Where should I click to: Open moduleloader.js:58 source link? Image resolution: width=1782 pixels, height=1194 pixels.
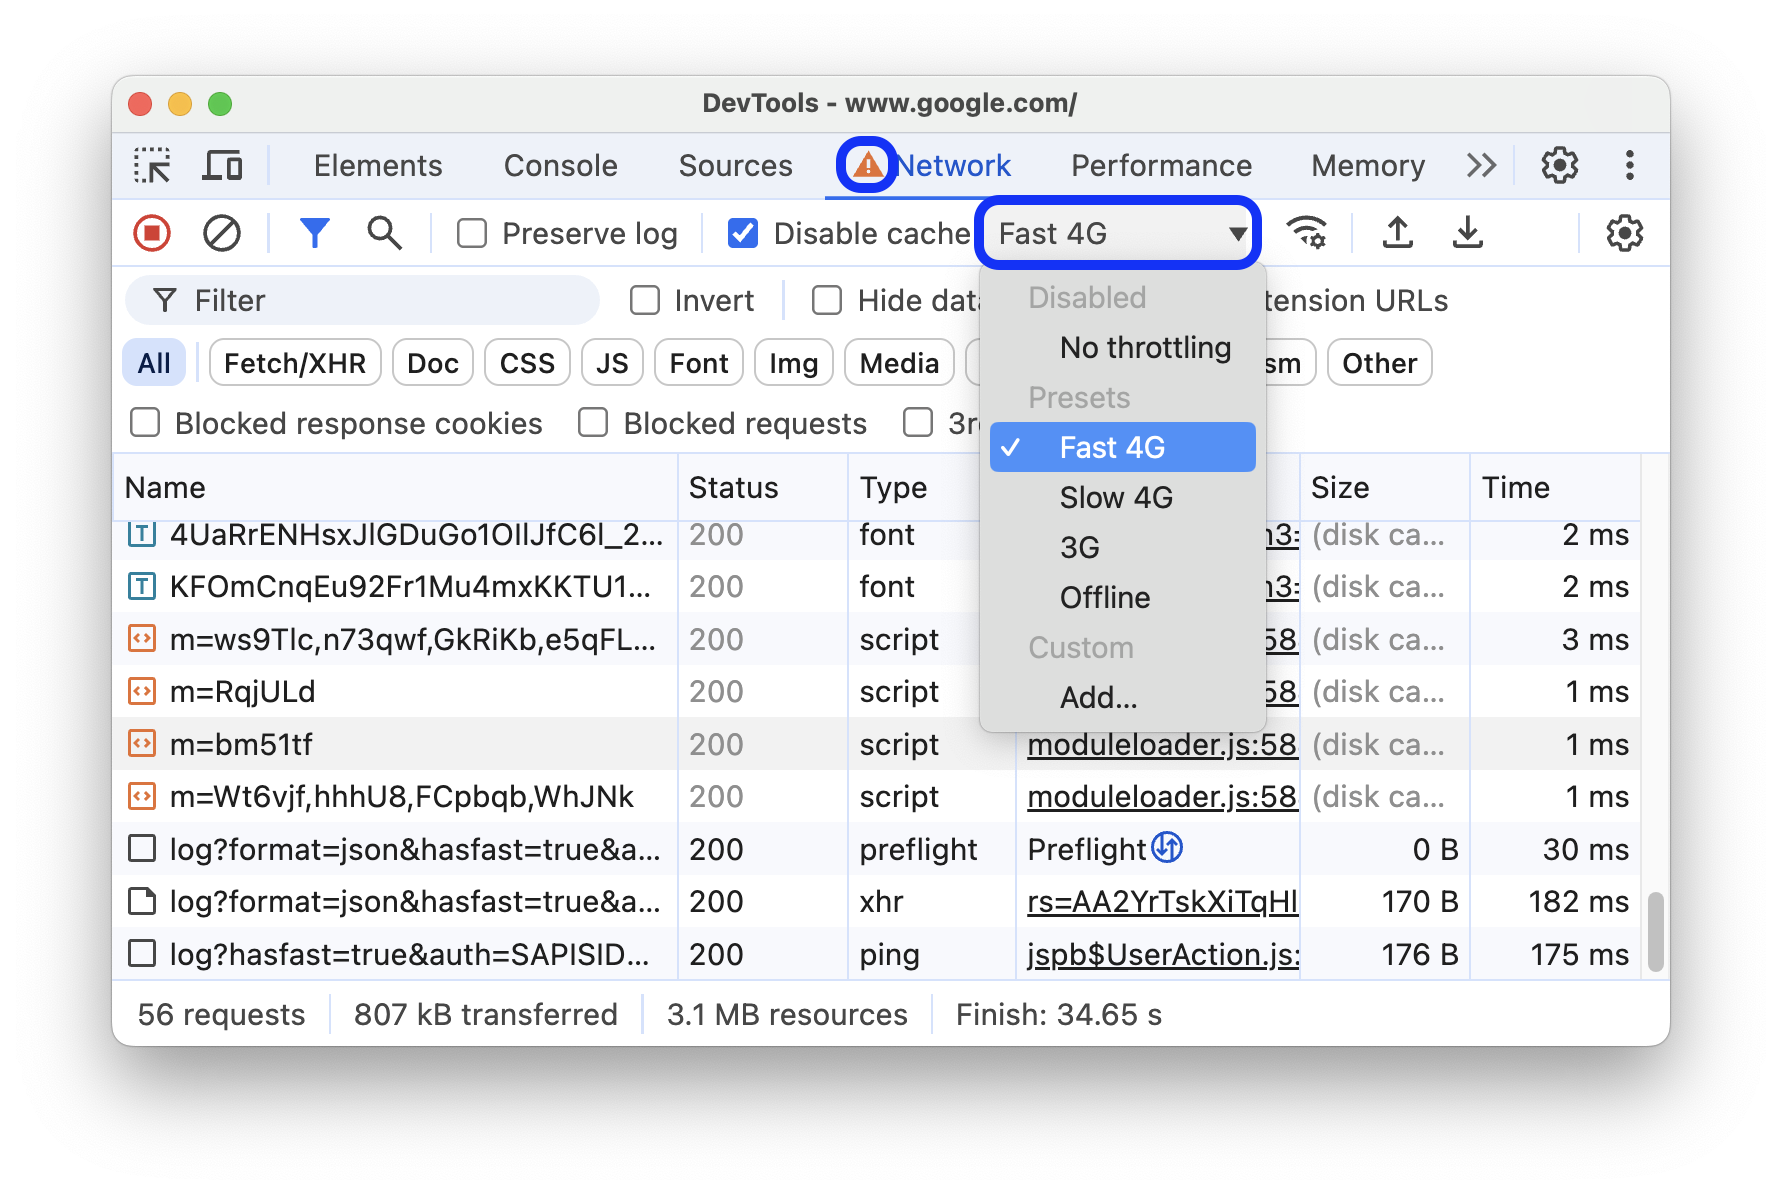pyautogui.click(x=1160, y=744)
